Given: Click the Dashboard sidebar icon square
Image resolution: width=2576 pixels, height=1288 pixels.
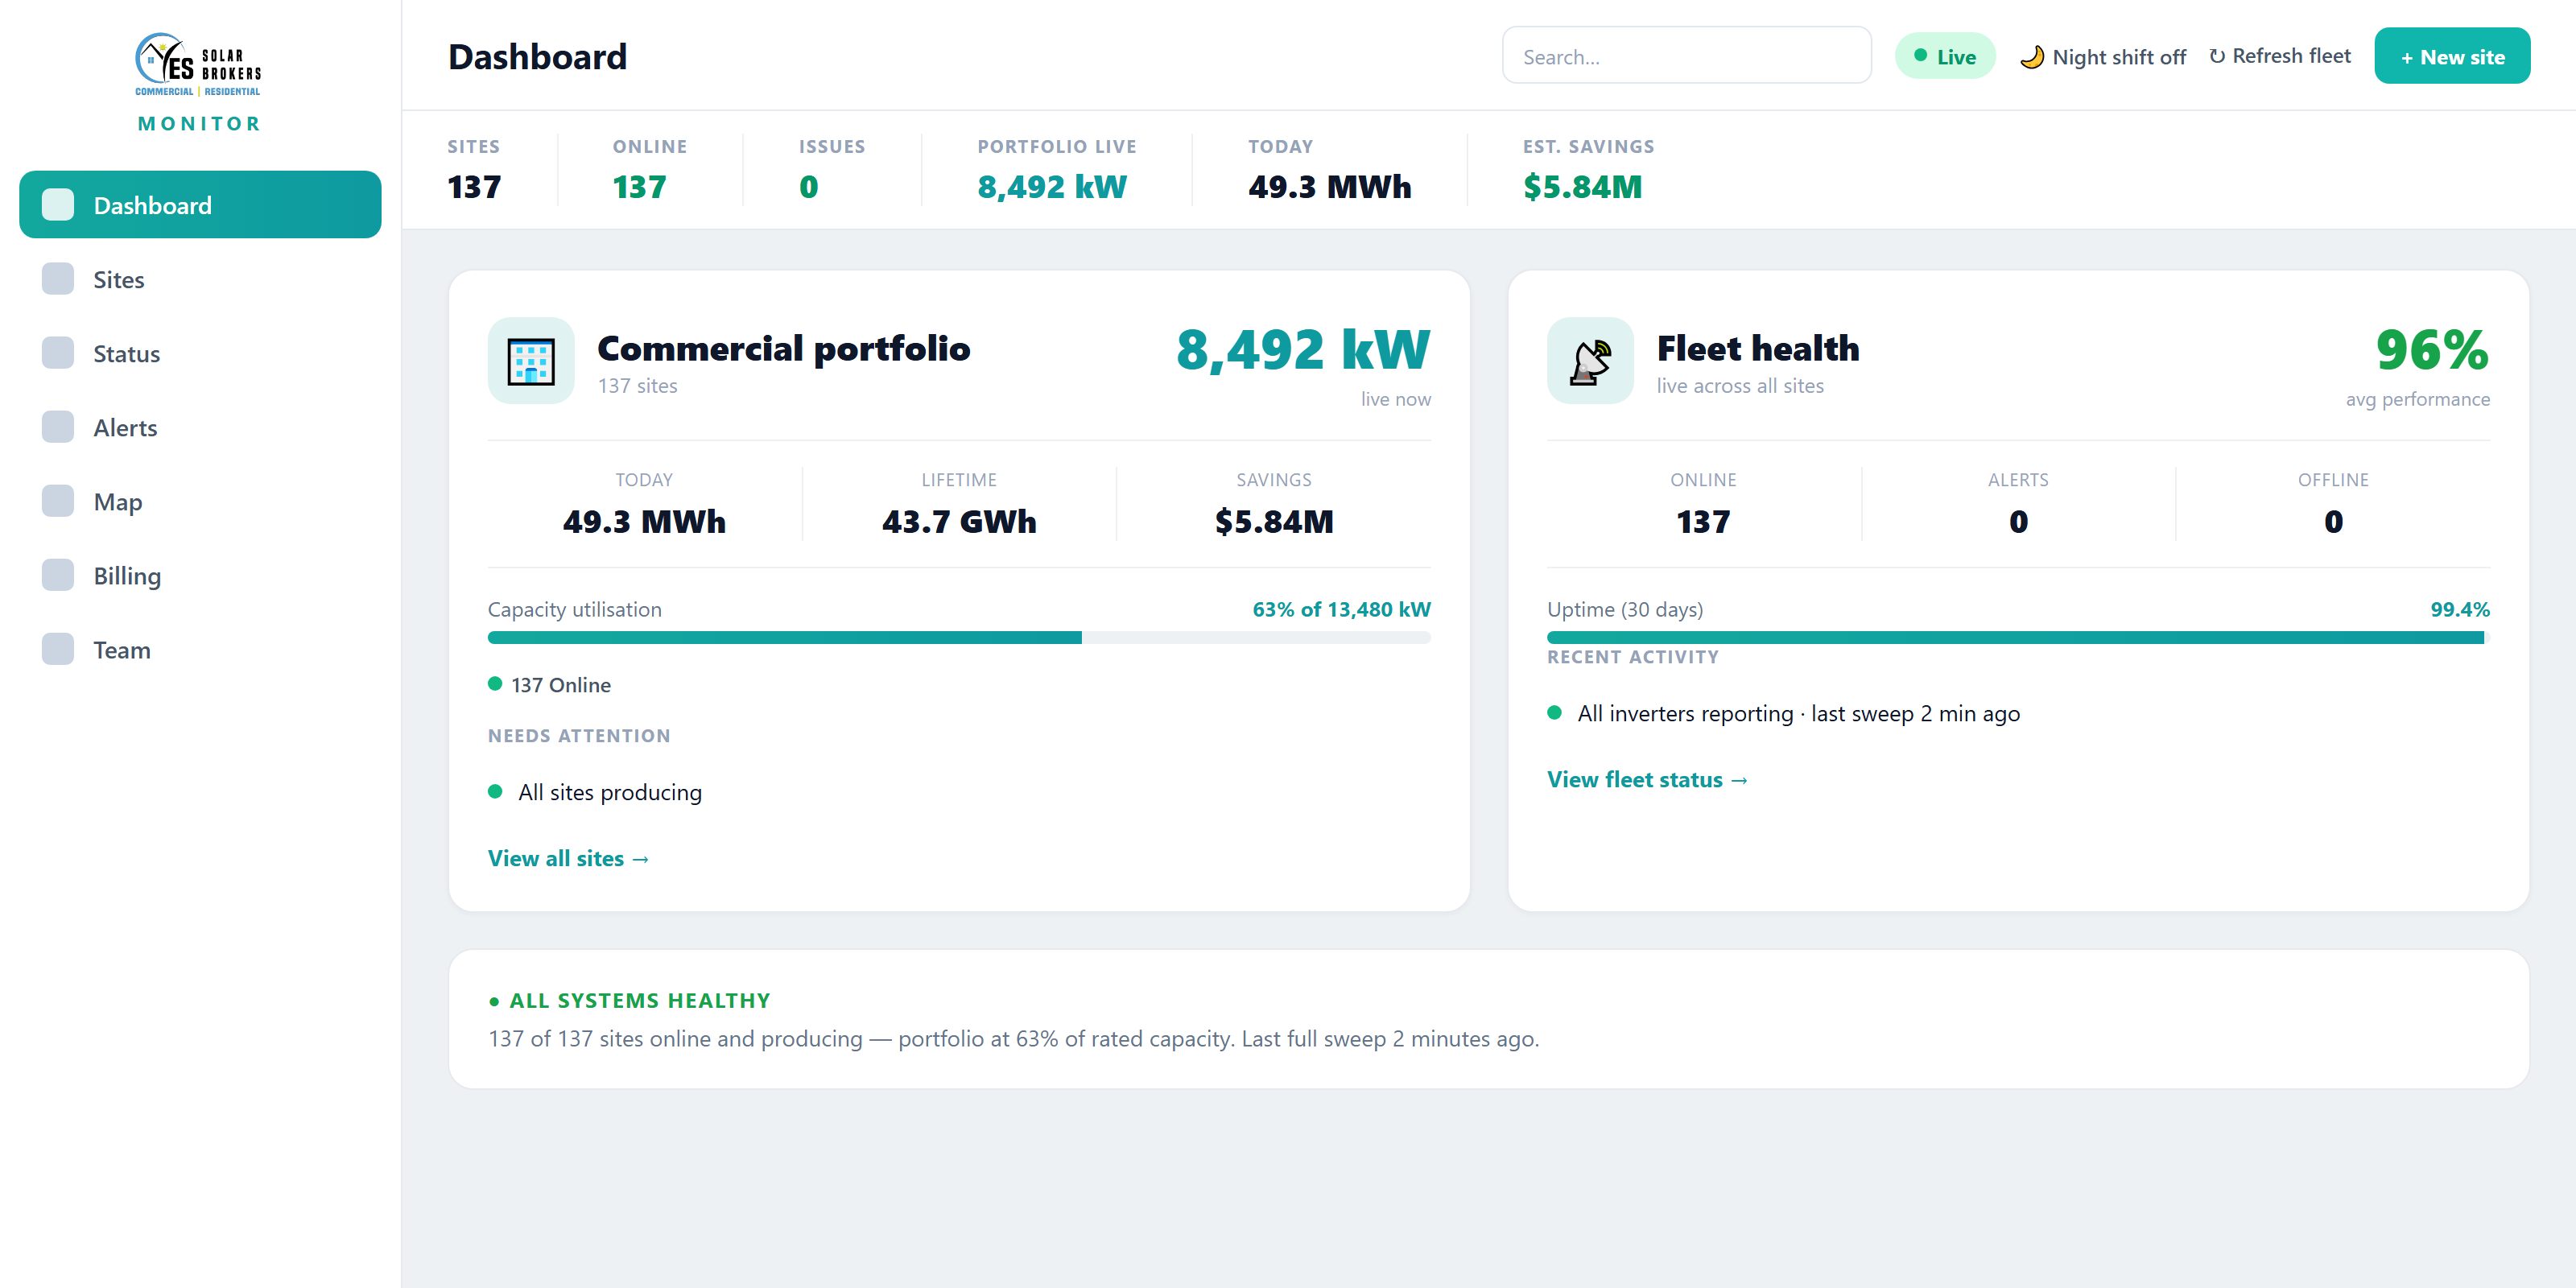Looking at the screenshot, I should pos(58,204).
